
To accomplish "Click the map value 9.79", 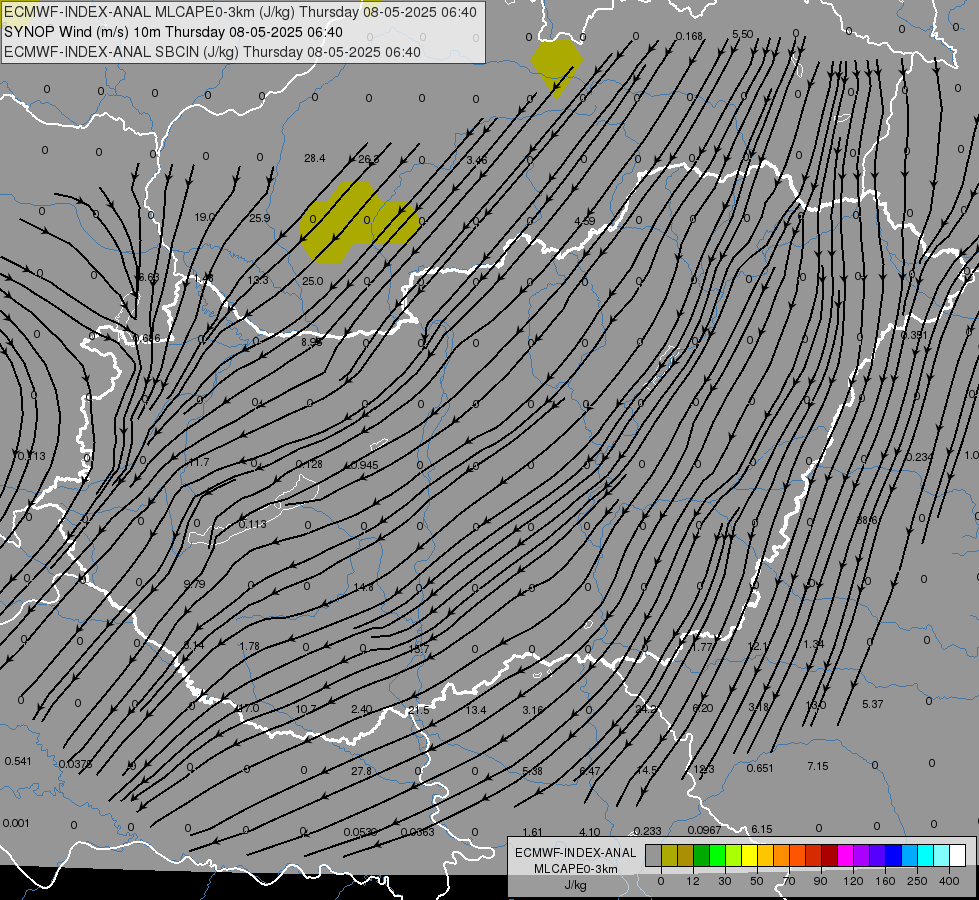I will coord(194,584).
